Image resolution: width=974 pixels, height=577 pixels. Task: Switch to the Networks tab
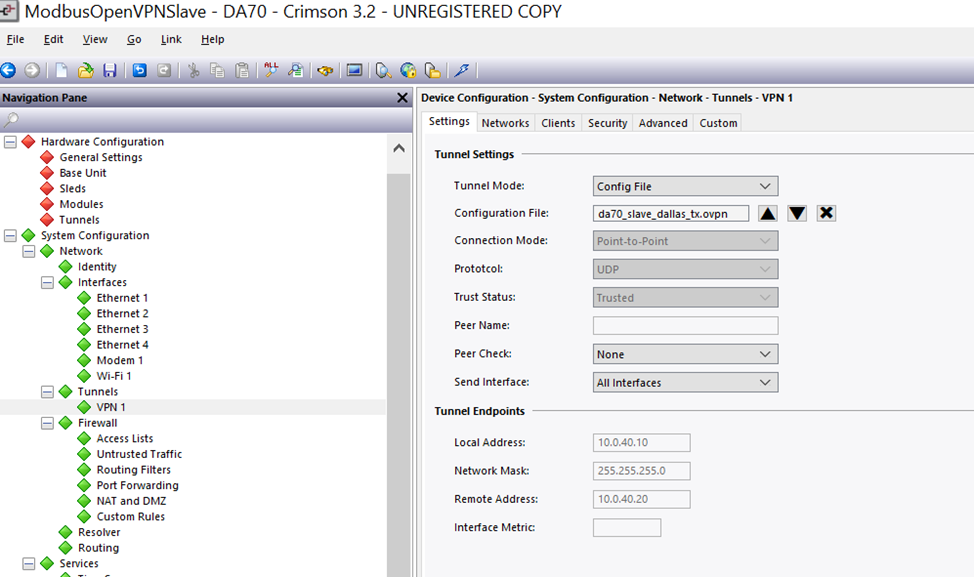pyautogui.click(x=505, y=123)
